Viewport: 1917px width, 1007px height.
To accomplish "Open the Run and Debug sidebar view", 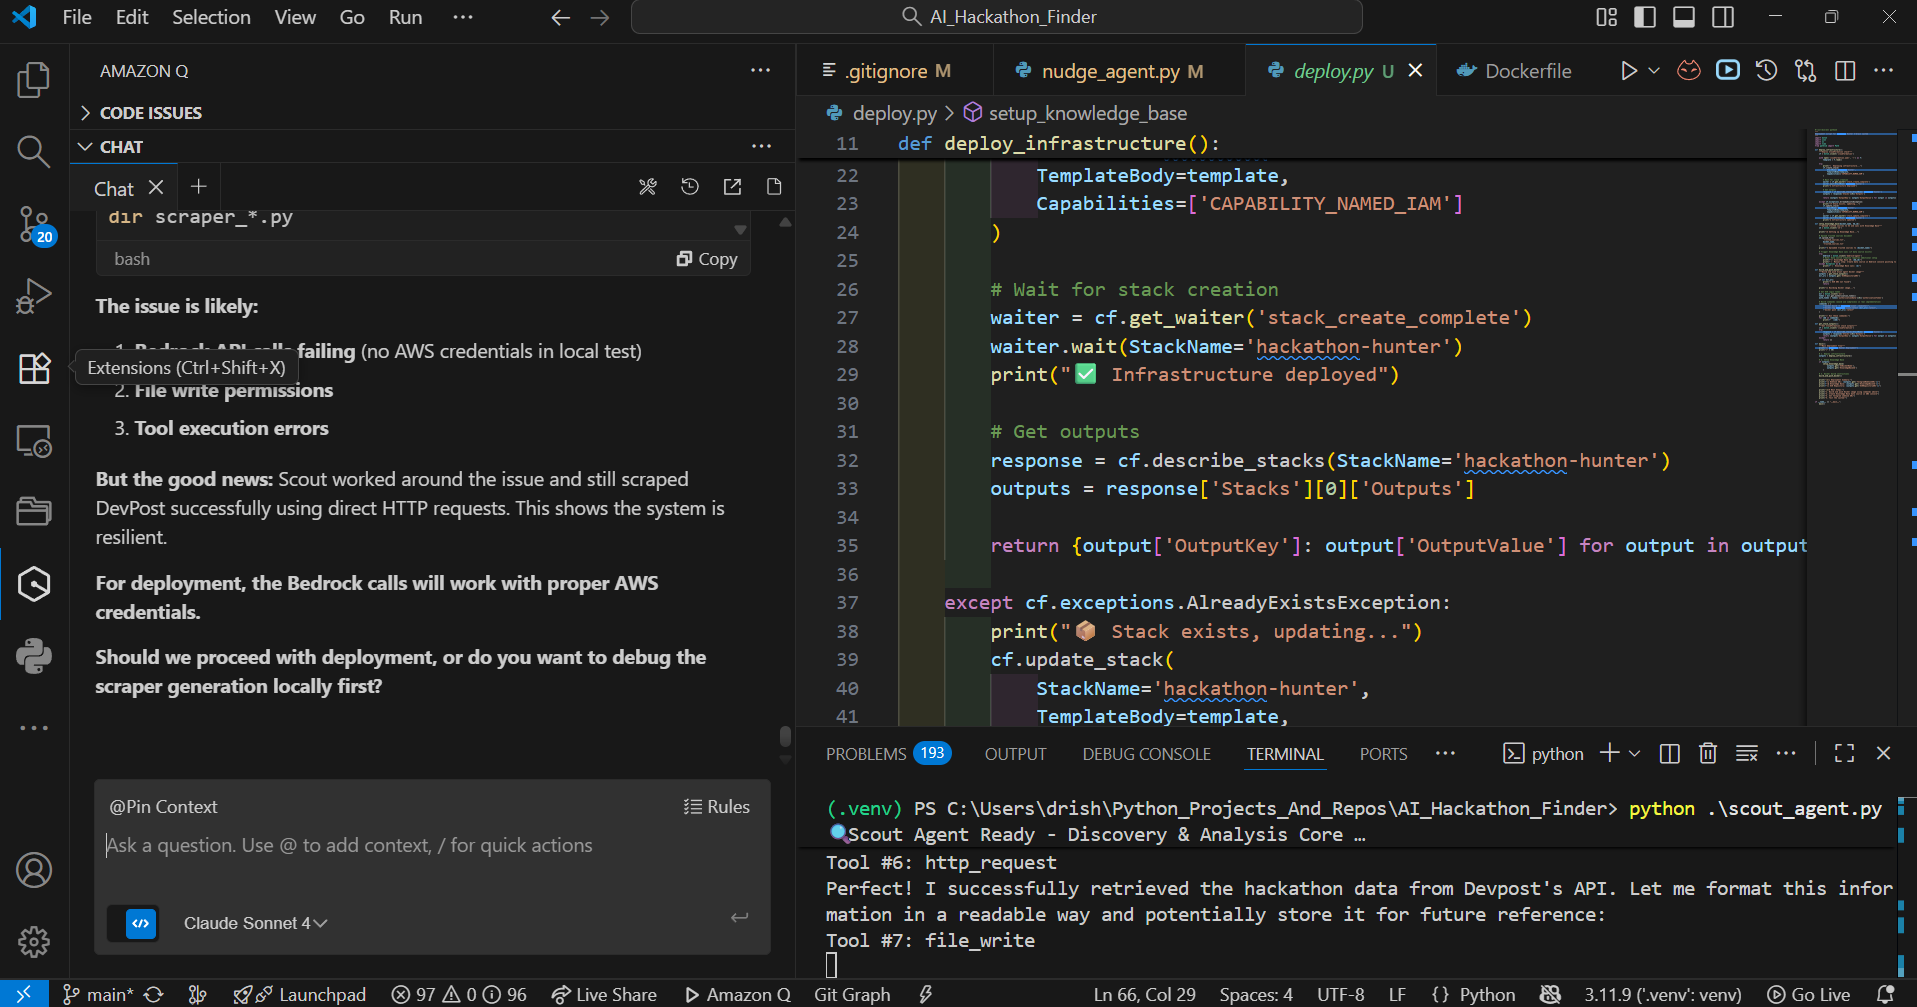I will coord(33,296).
